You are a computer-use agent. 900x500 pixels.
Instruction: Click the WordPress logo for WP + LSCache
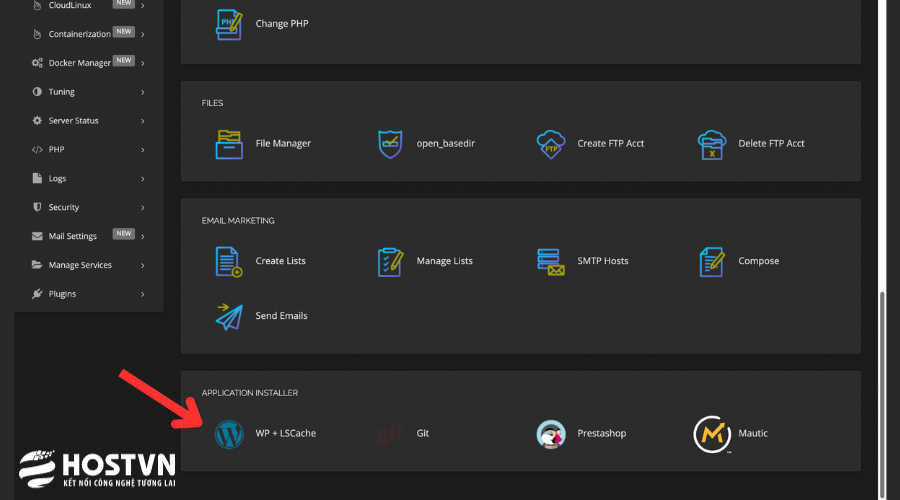point(229,434)
